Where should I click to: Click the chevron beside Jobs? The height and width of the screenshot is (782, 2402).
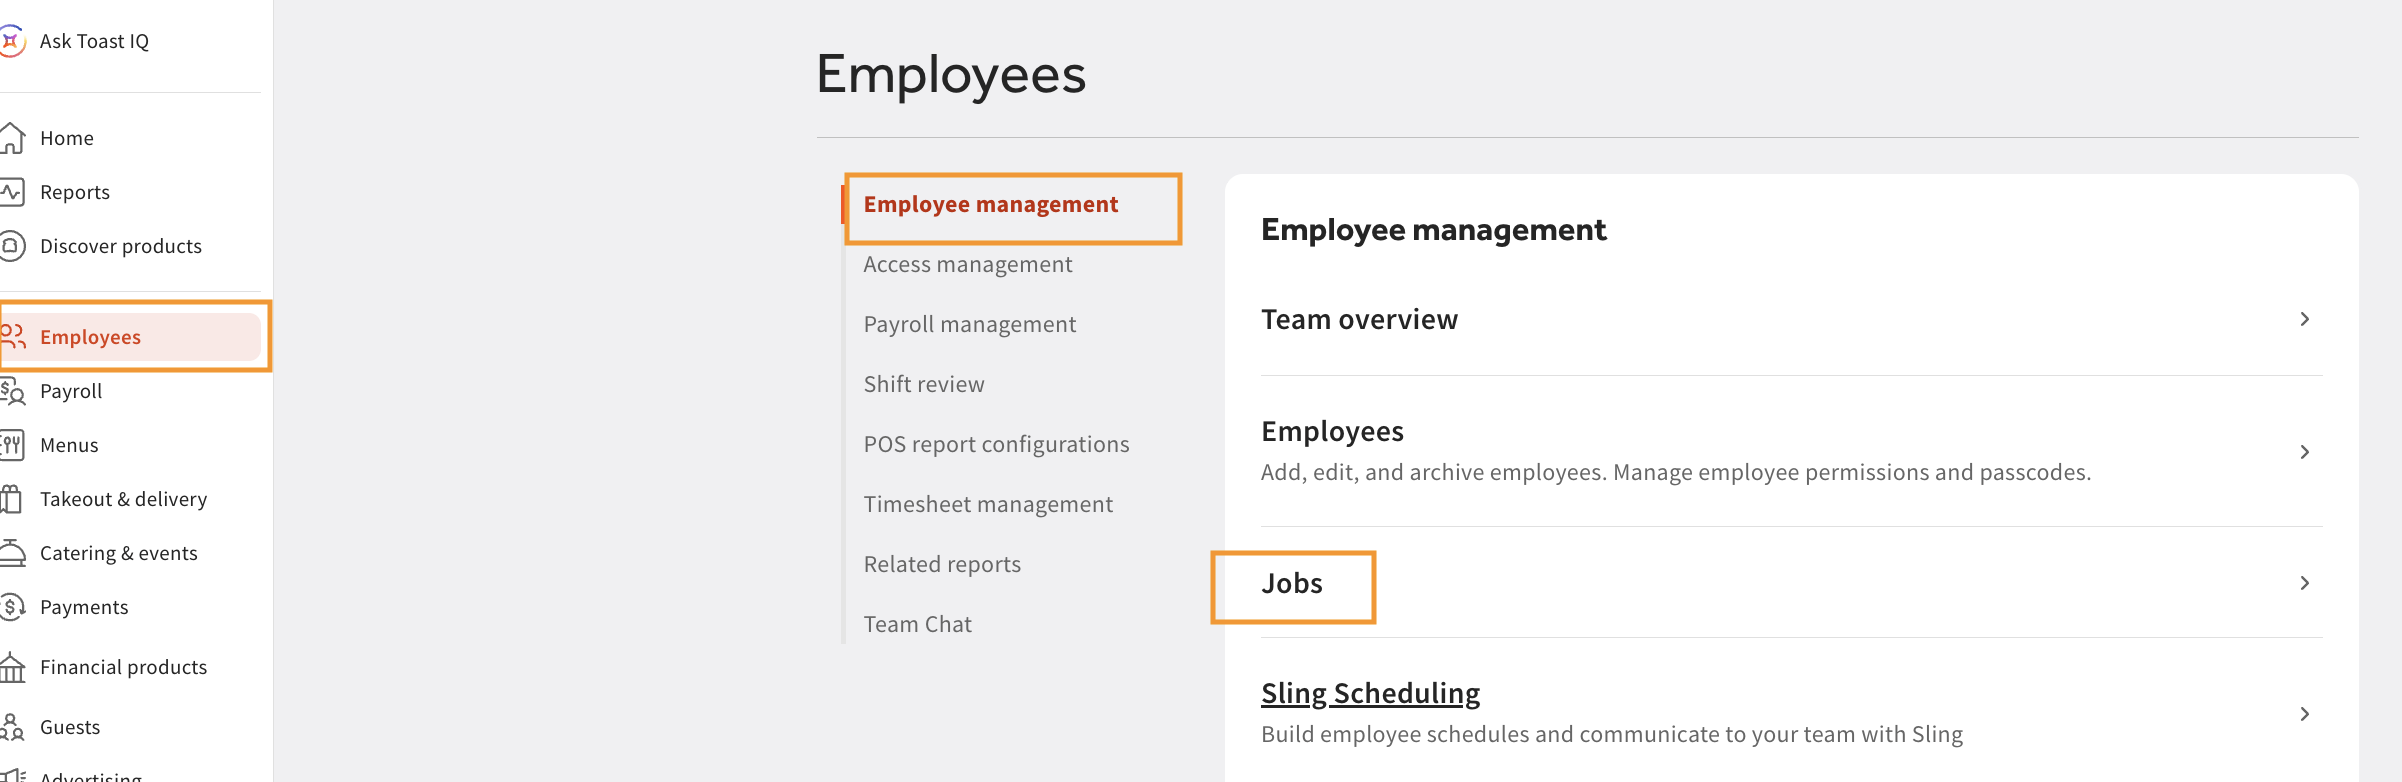coord(2304,583)
